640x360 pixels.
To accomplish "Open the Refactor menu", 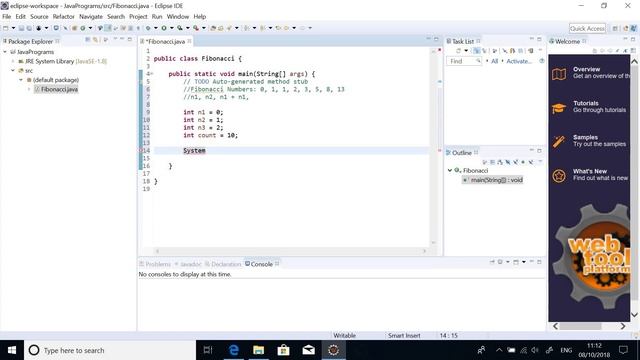I will click(x=64, y=17).
